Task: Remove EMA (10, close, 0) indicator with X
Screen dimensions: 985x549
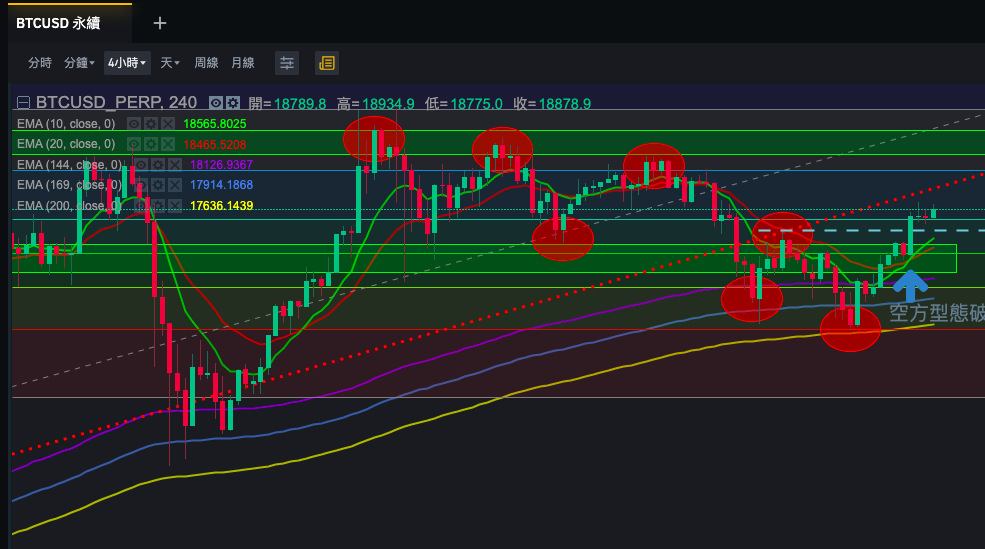Action: (168, 124)
